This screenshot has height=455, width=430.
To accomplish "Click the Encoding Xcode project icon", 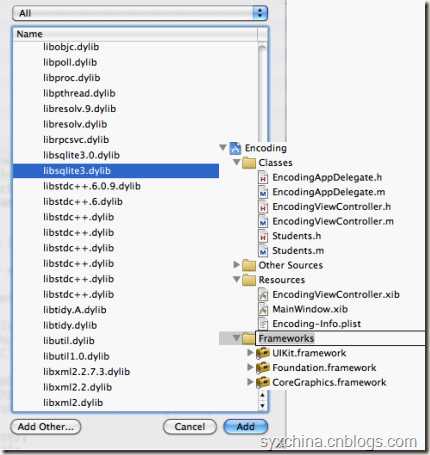I will point(235,148).
